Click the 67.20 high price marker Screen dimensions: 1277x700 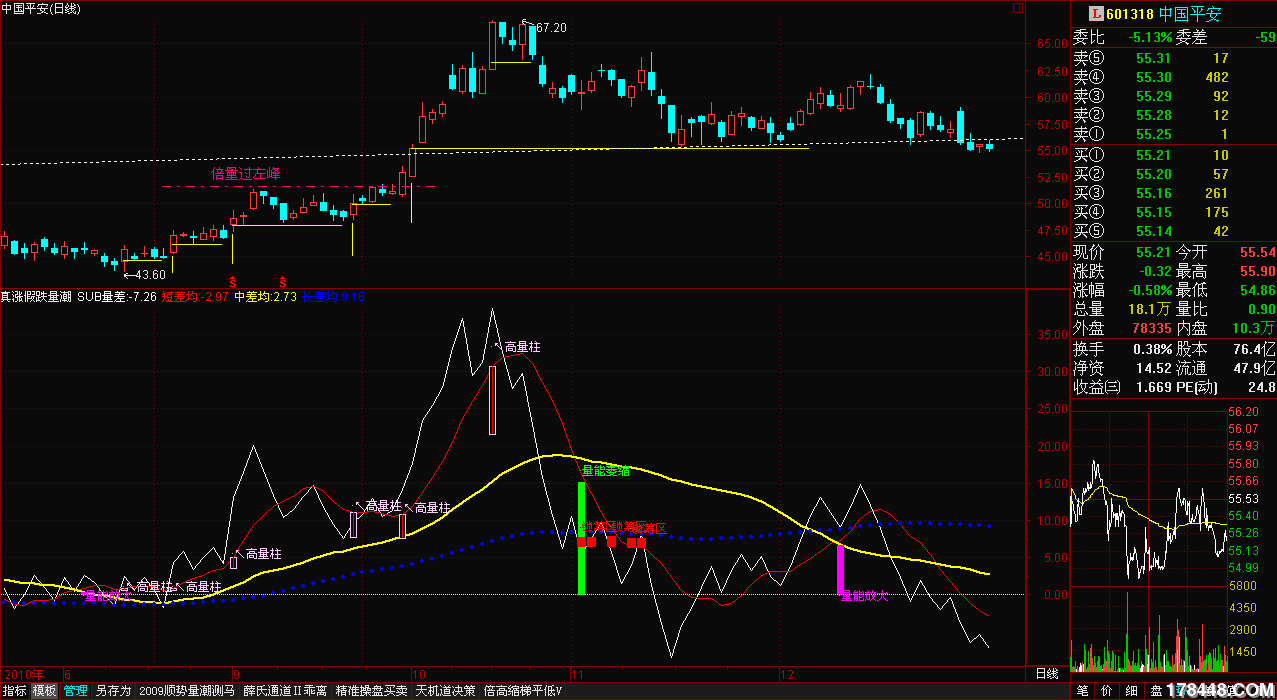pyautogui.click(x=550, y=28)
